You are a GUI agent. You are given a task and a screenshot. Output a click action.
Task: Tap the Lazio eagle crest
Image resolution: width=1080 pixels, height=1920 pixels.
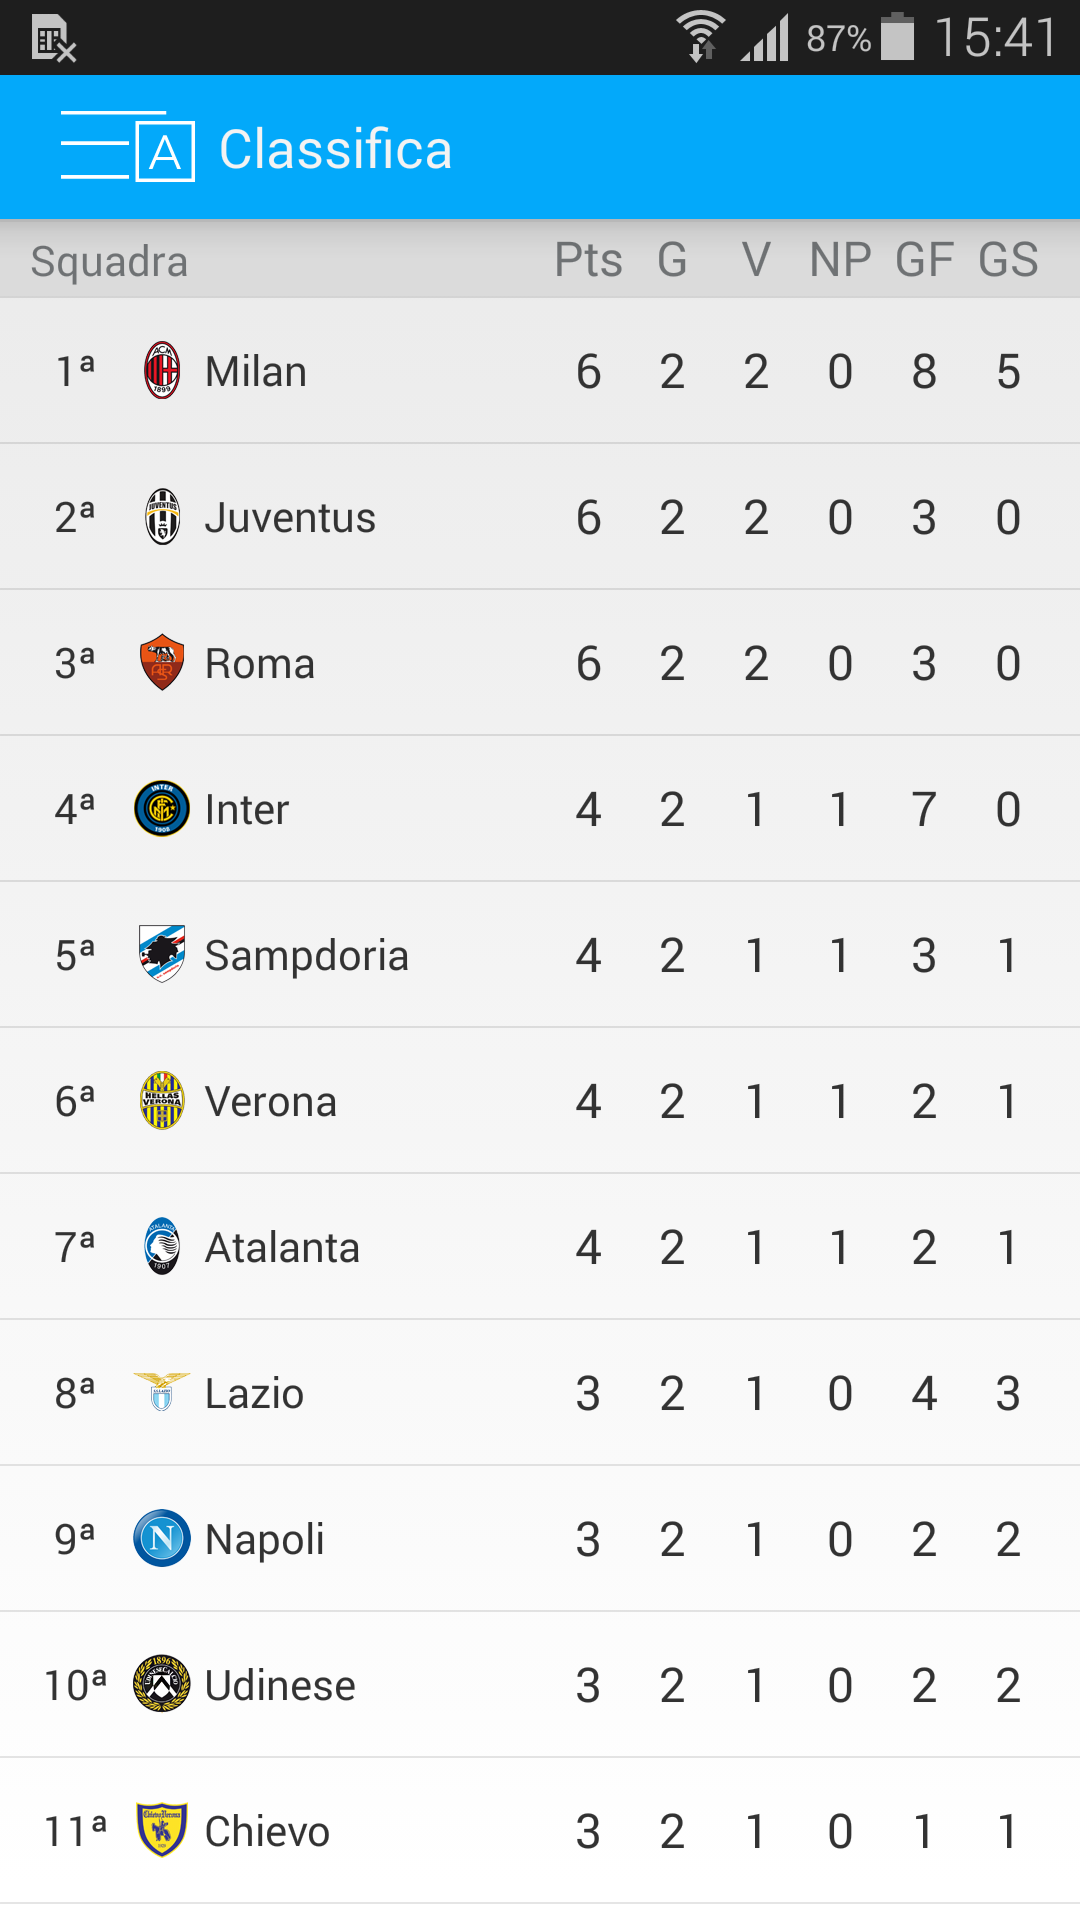[162, 1392]
